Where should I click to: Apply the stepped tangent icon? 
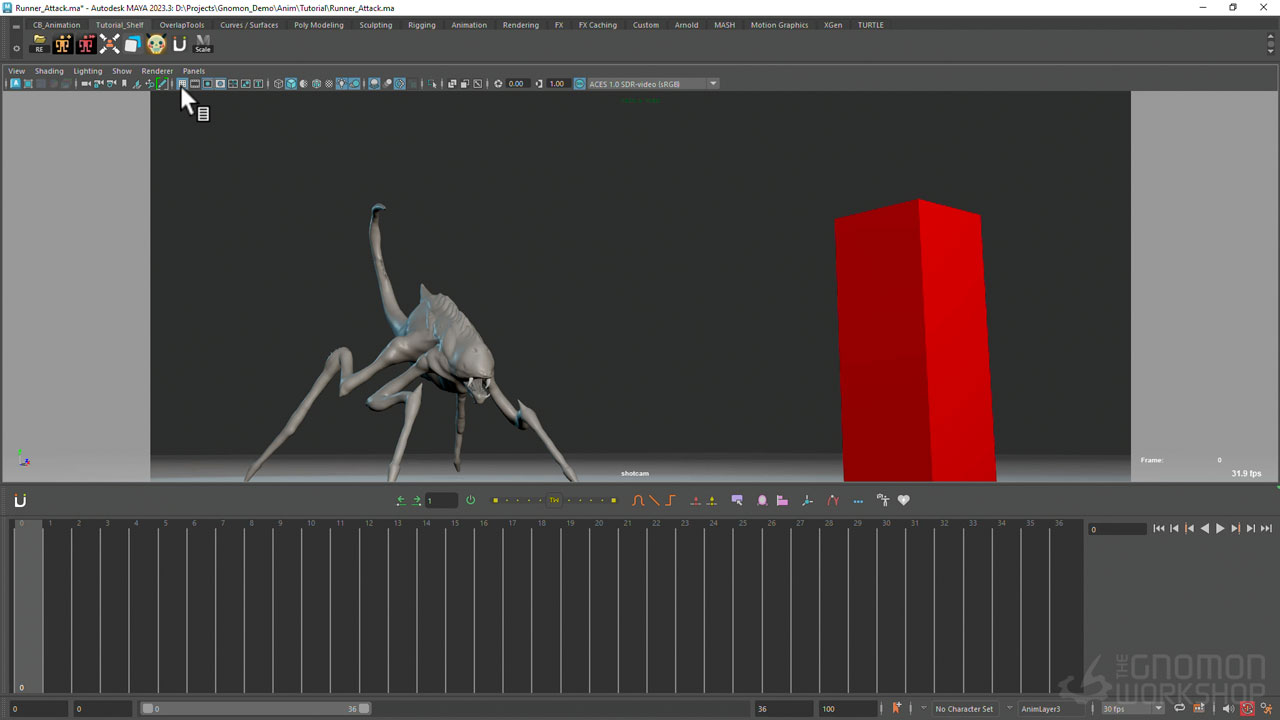670,500
